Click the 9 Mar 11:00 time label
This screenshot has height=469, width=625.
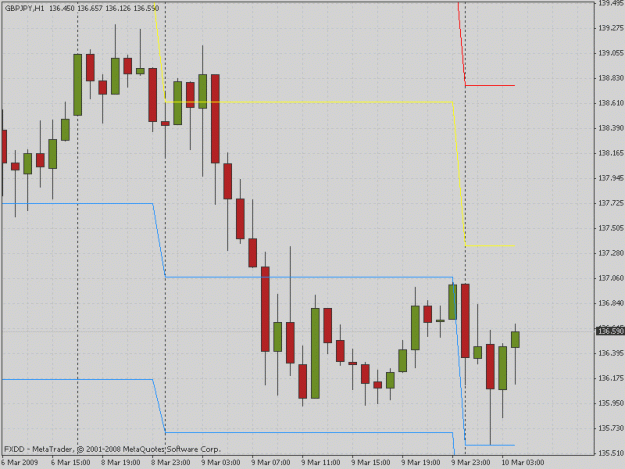[x=320, y=462]
